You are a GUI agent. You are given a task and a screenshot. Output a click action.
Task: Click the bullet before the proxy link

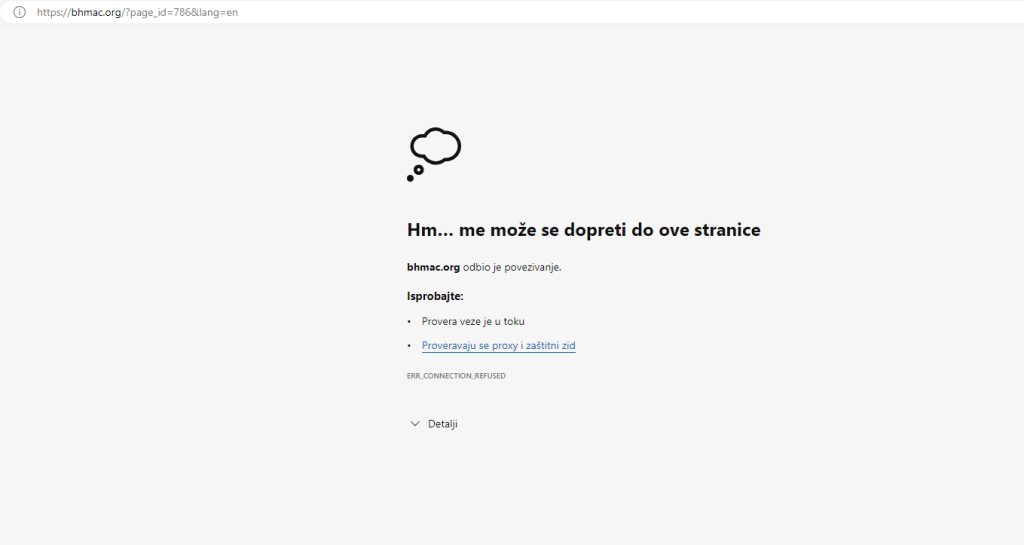click(x=409, y=346)
